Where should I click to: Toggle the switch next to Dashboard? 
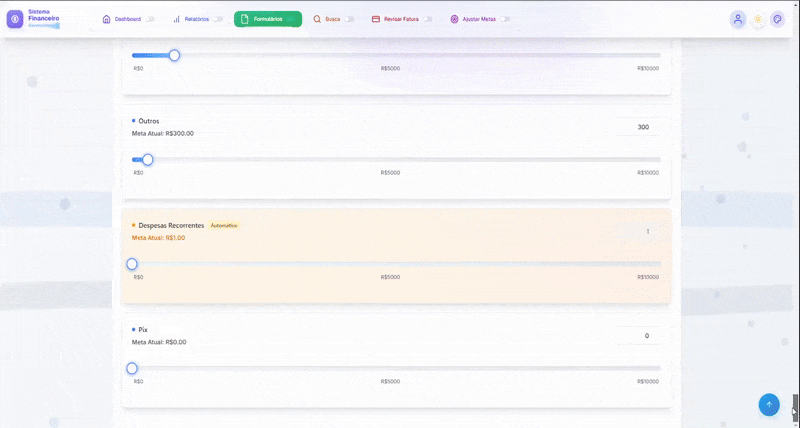coord(150,19)
